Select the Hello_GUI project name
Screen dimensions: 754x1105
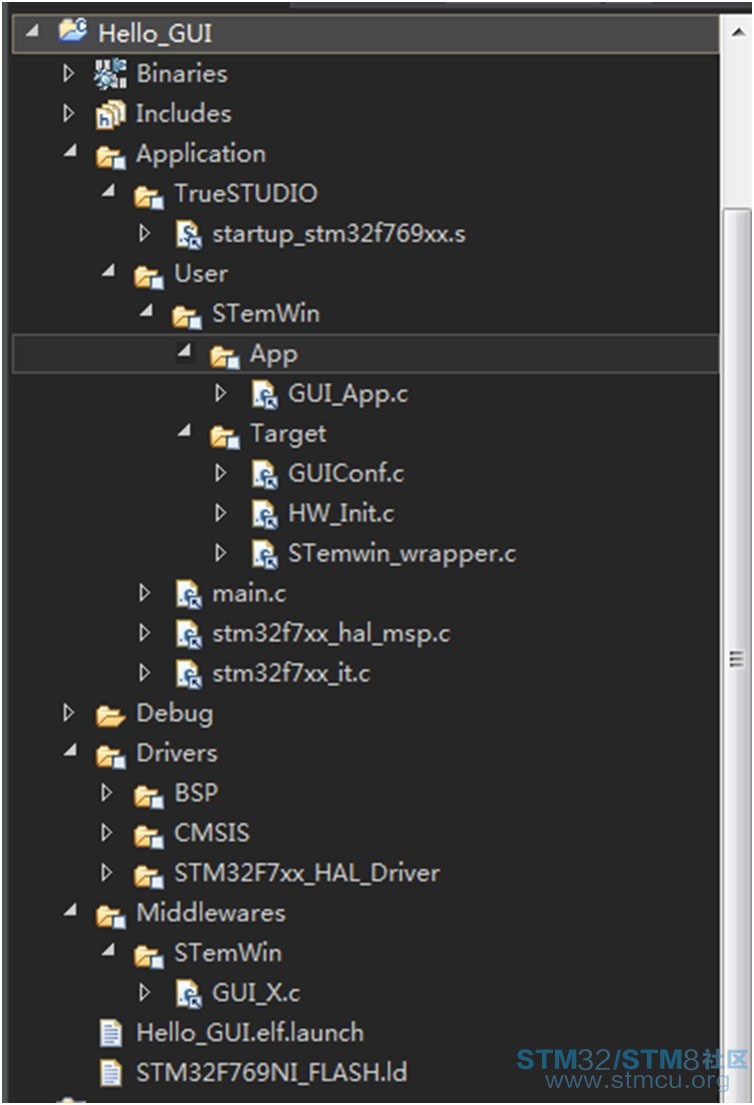pyautogui.click(x=155, y=33)
